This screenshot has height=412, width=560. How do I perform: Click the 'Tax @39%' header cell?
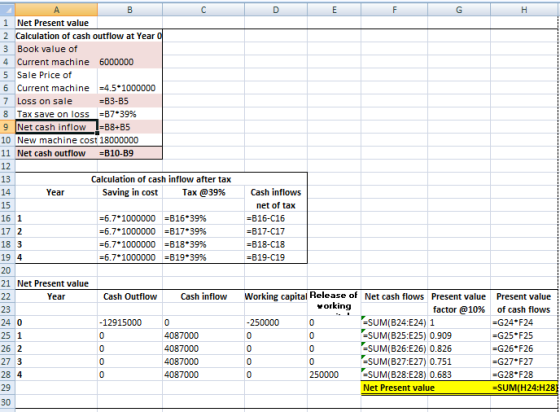tap(204, 192)
